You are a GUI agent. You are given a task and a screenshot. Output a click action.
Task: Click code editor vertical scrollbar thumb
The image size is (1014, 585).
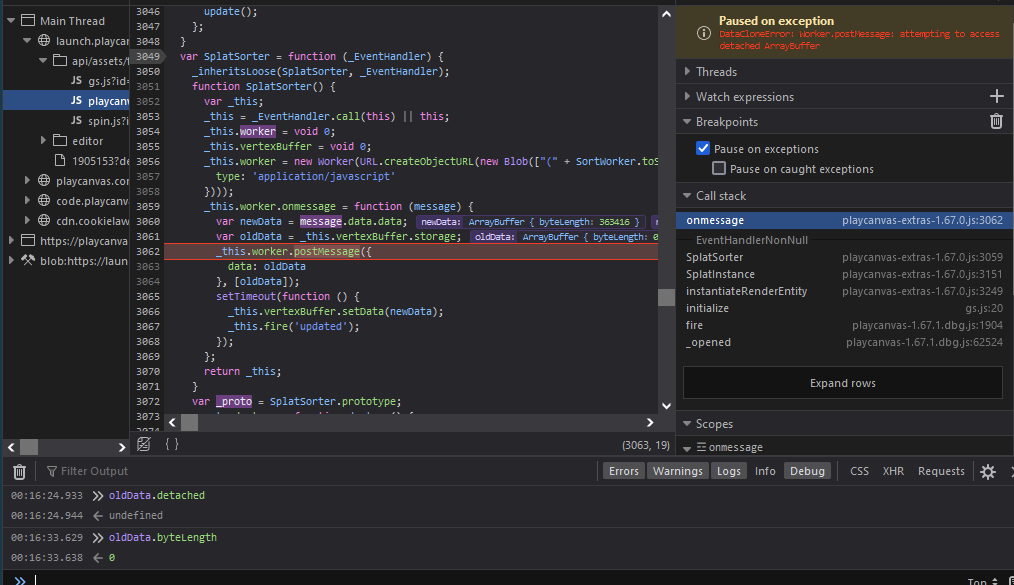click(666, 297)
